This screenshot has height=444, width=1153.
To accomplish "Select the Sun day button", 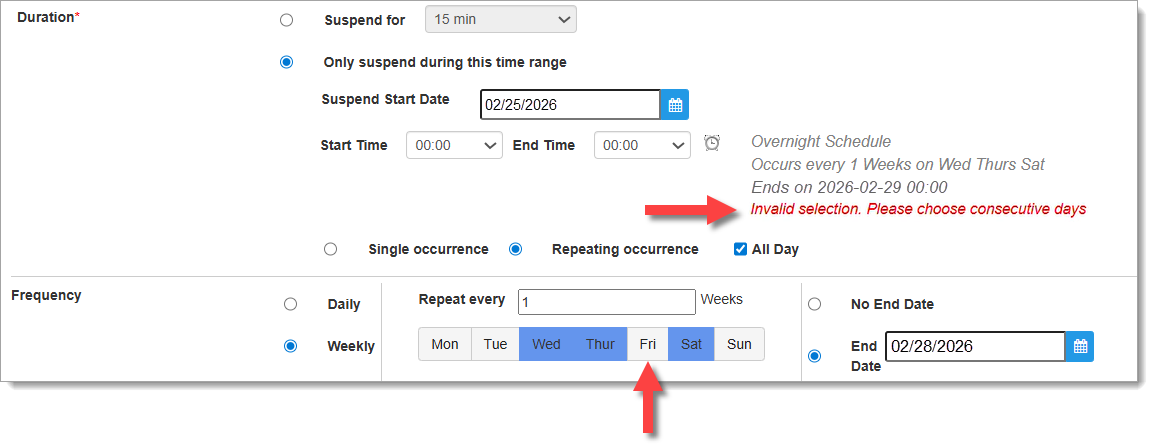I will (739, 344).
